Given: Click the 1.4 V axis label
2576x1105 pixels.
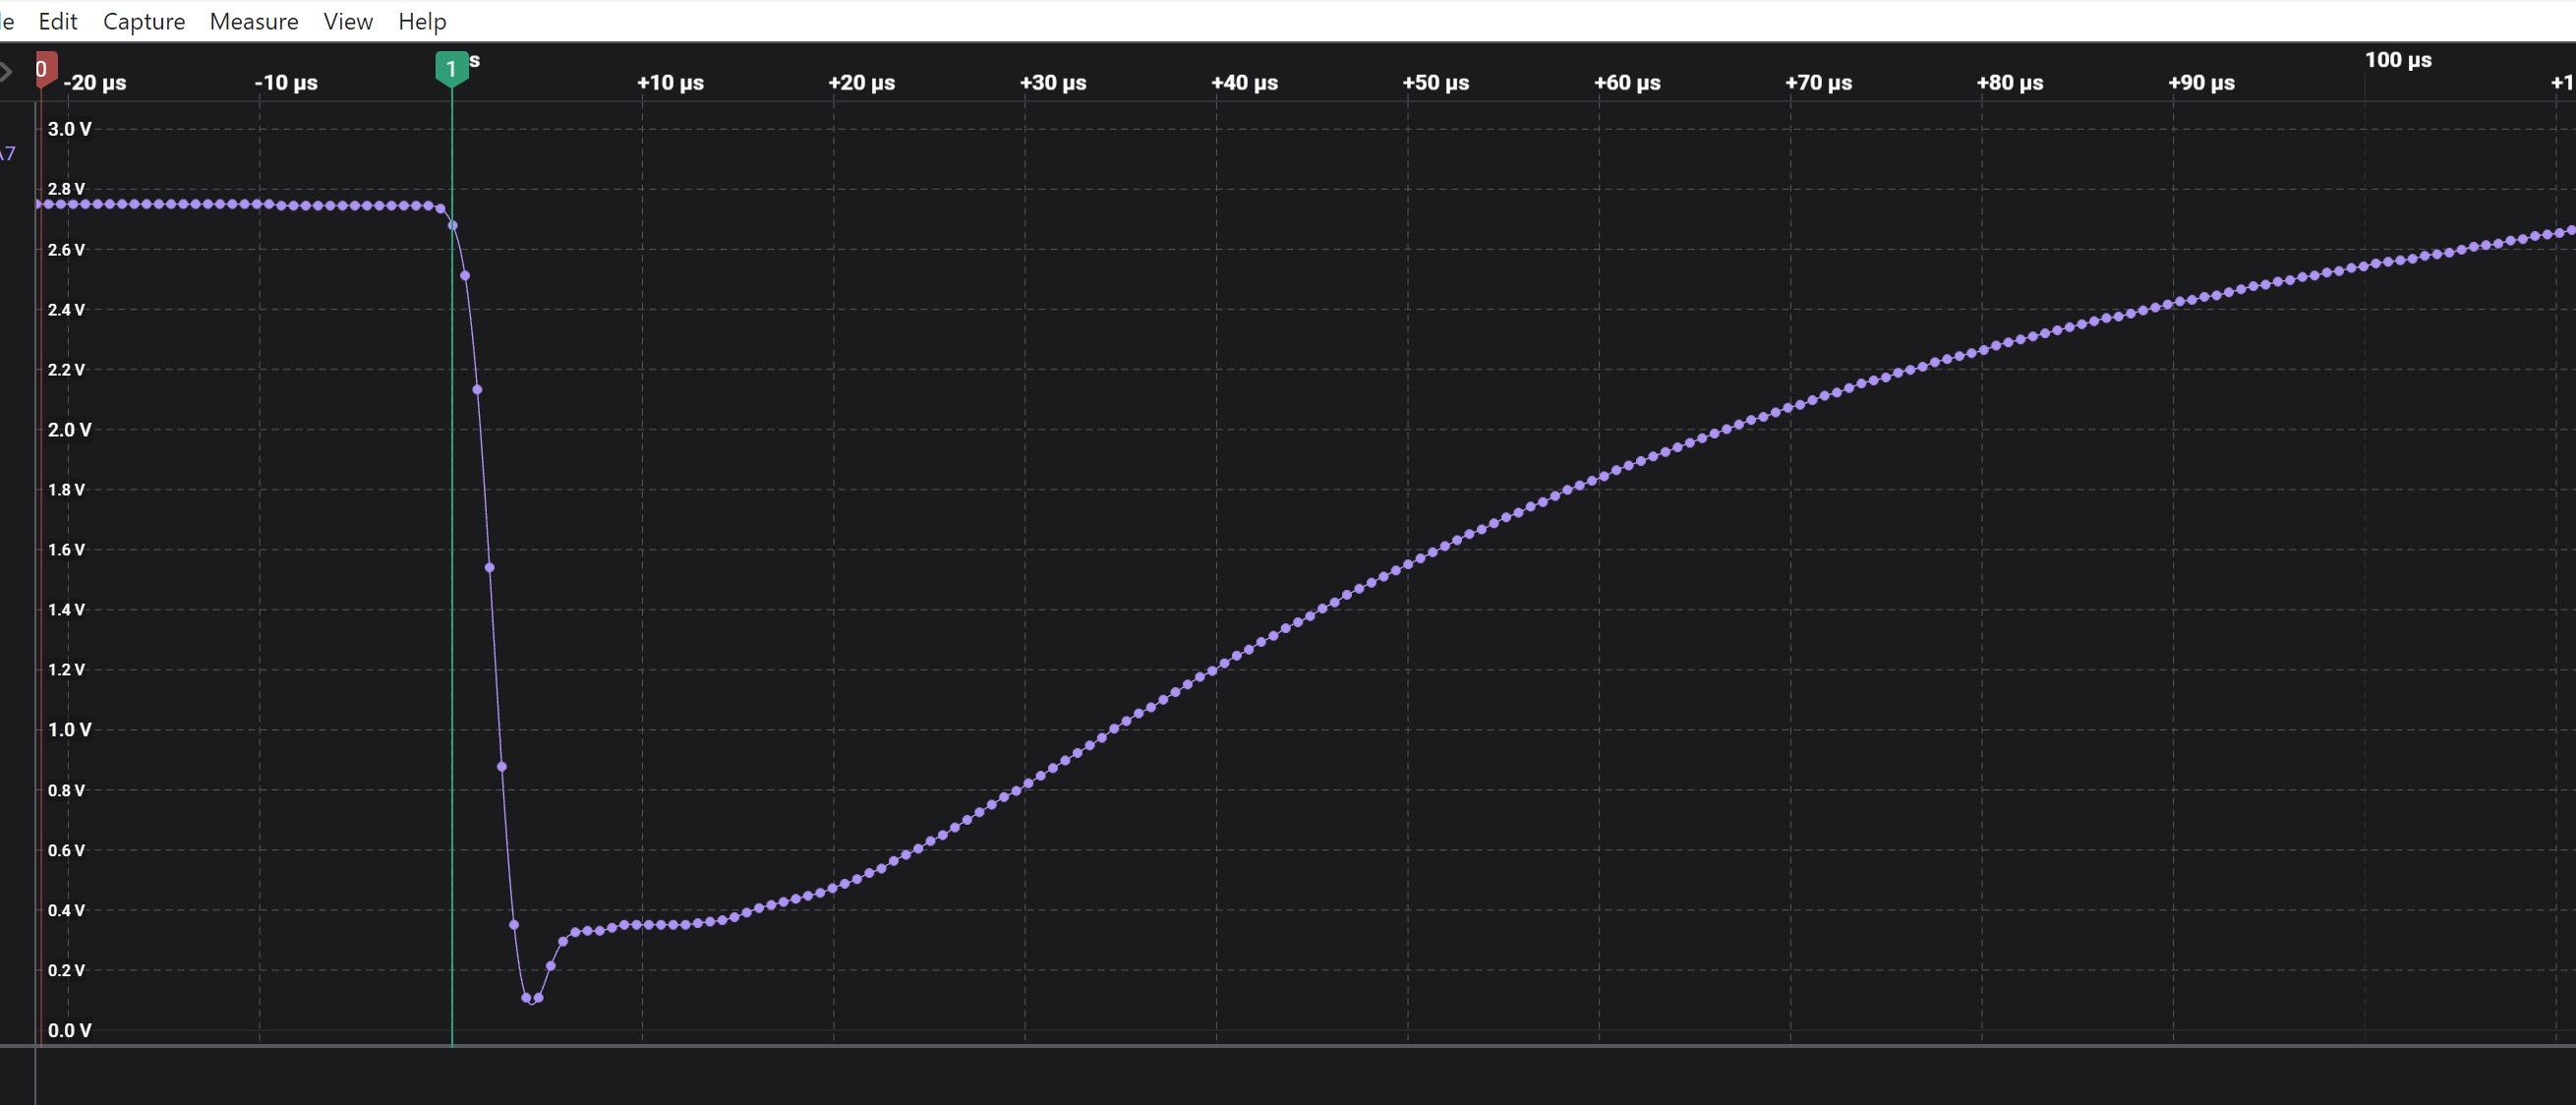Looking at the screenshot, I should click(66, 609).
